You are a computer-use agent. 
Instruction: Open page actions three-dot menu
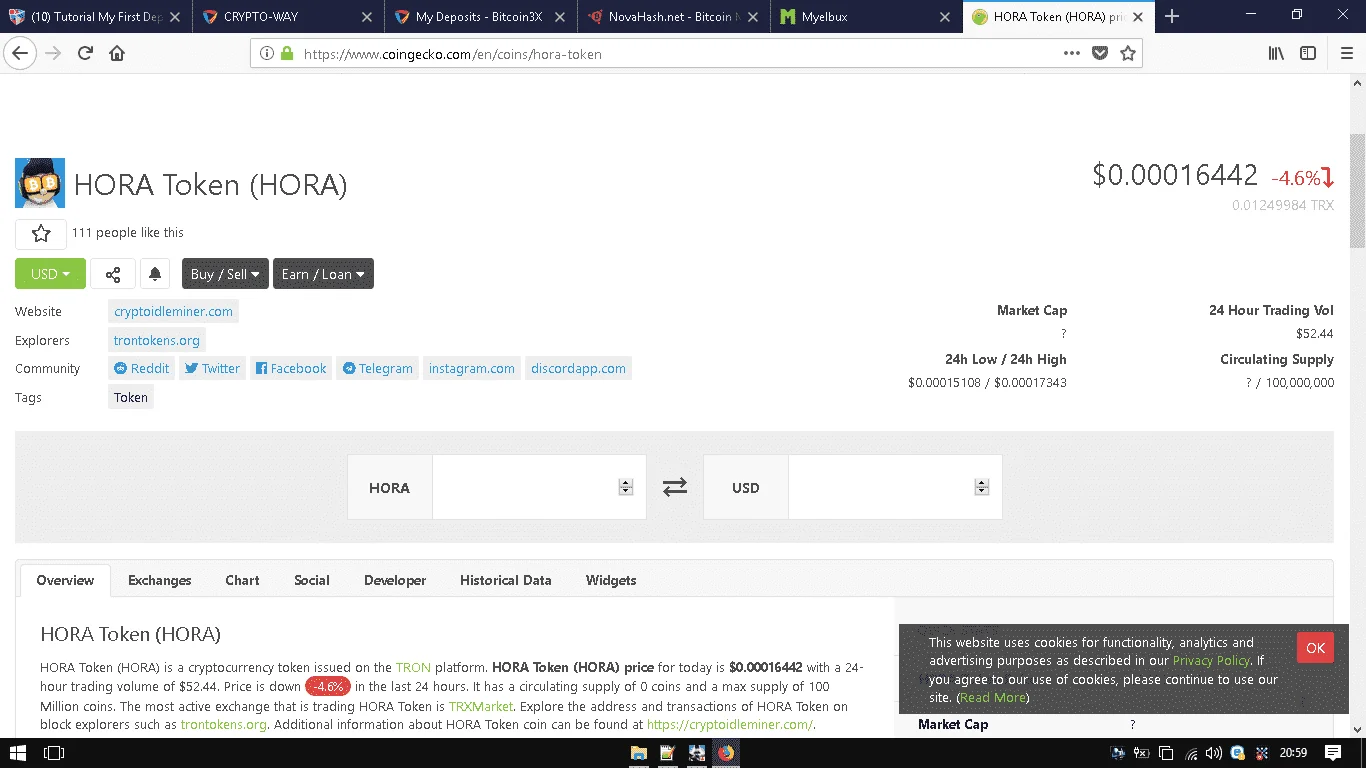pos(1072,53)
